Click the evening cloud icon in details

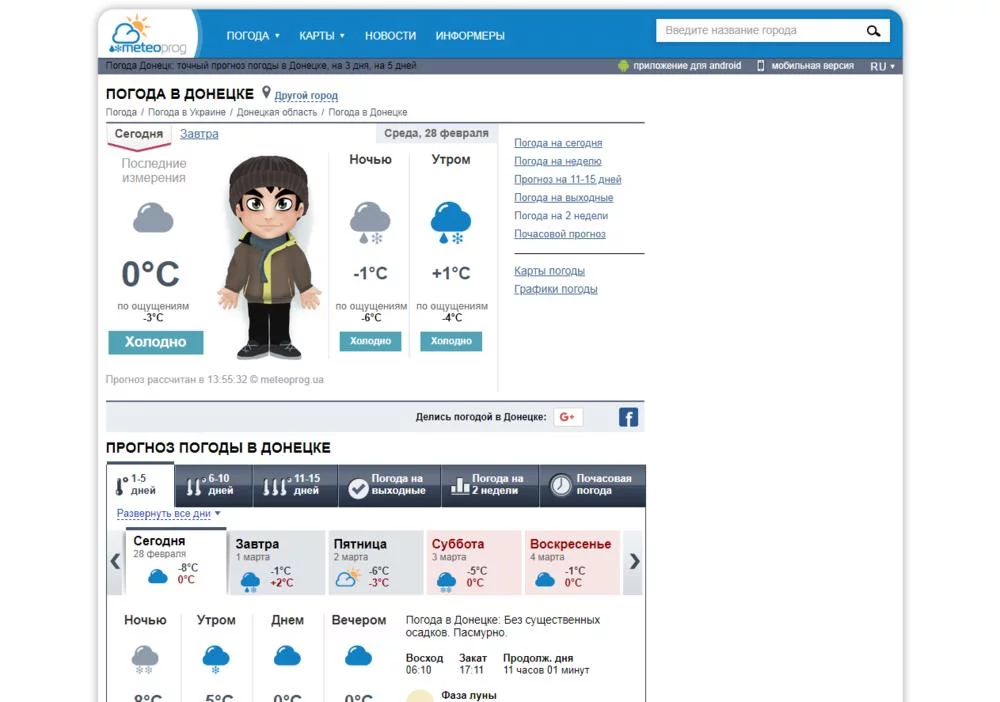(358, 655)
